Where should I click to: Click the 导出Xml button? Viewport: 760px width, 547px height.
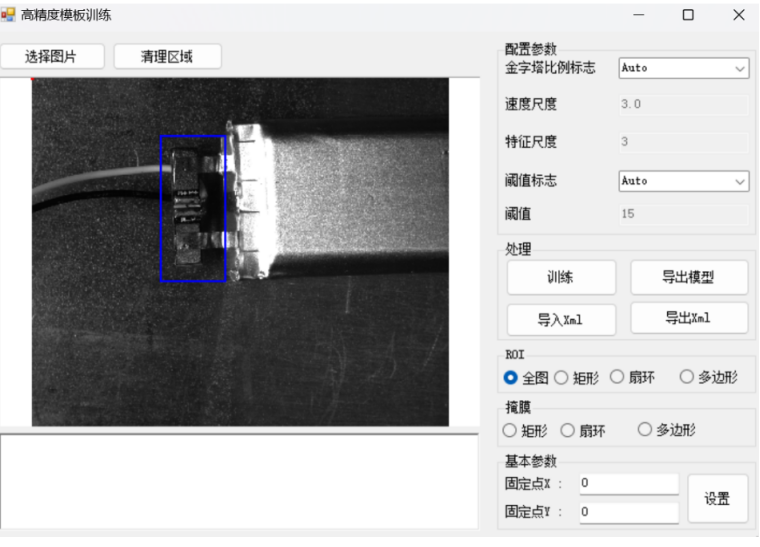tap(688, 318)
